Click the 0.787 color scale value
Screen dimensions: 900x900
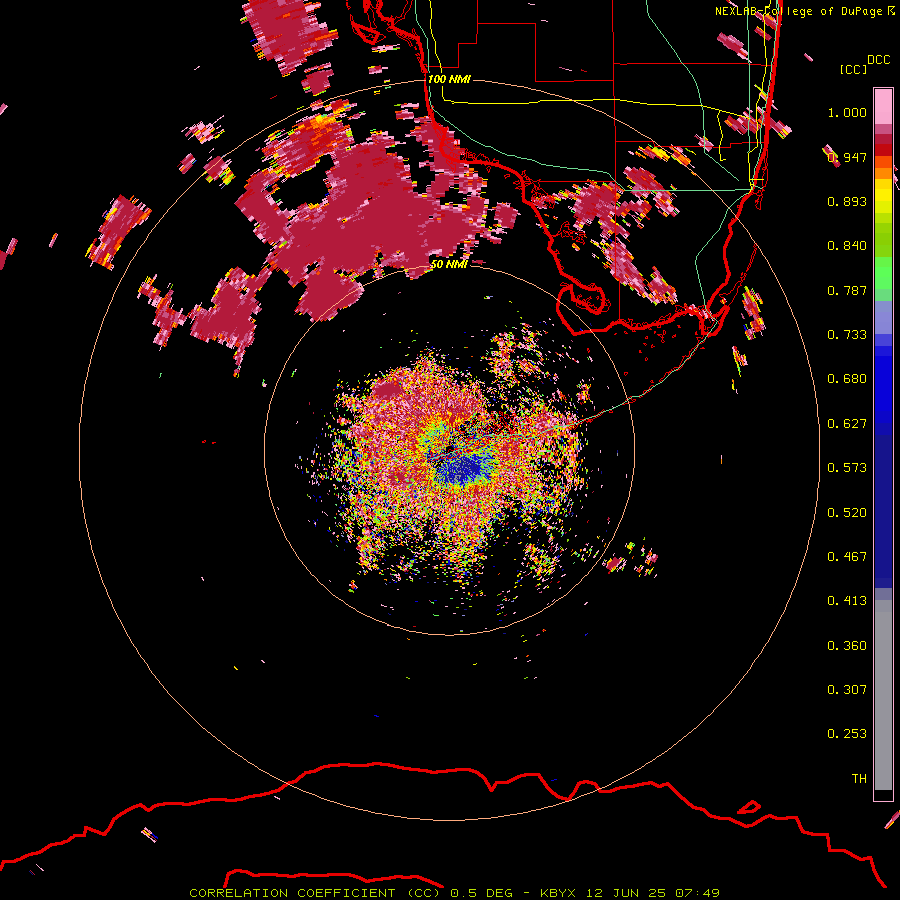click(847, 290)
